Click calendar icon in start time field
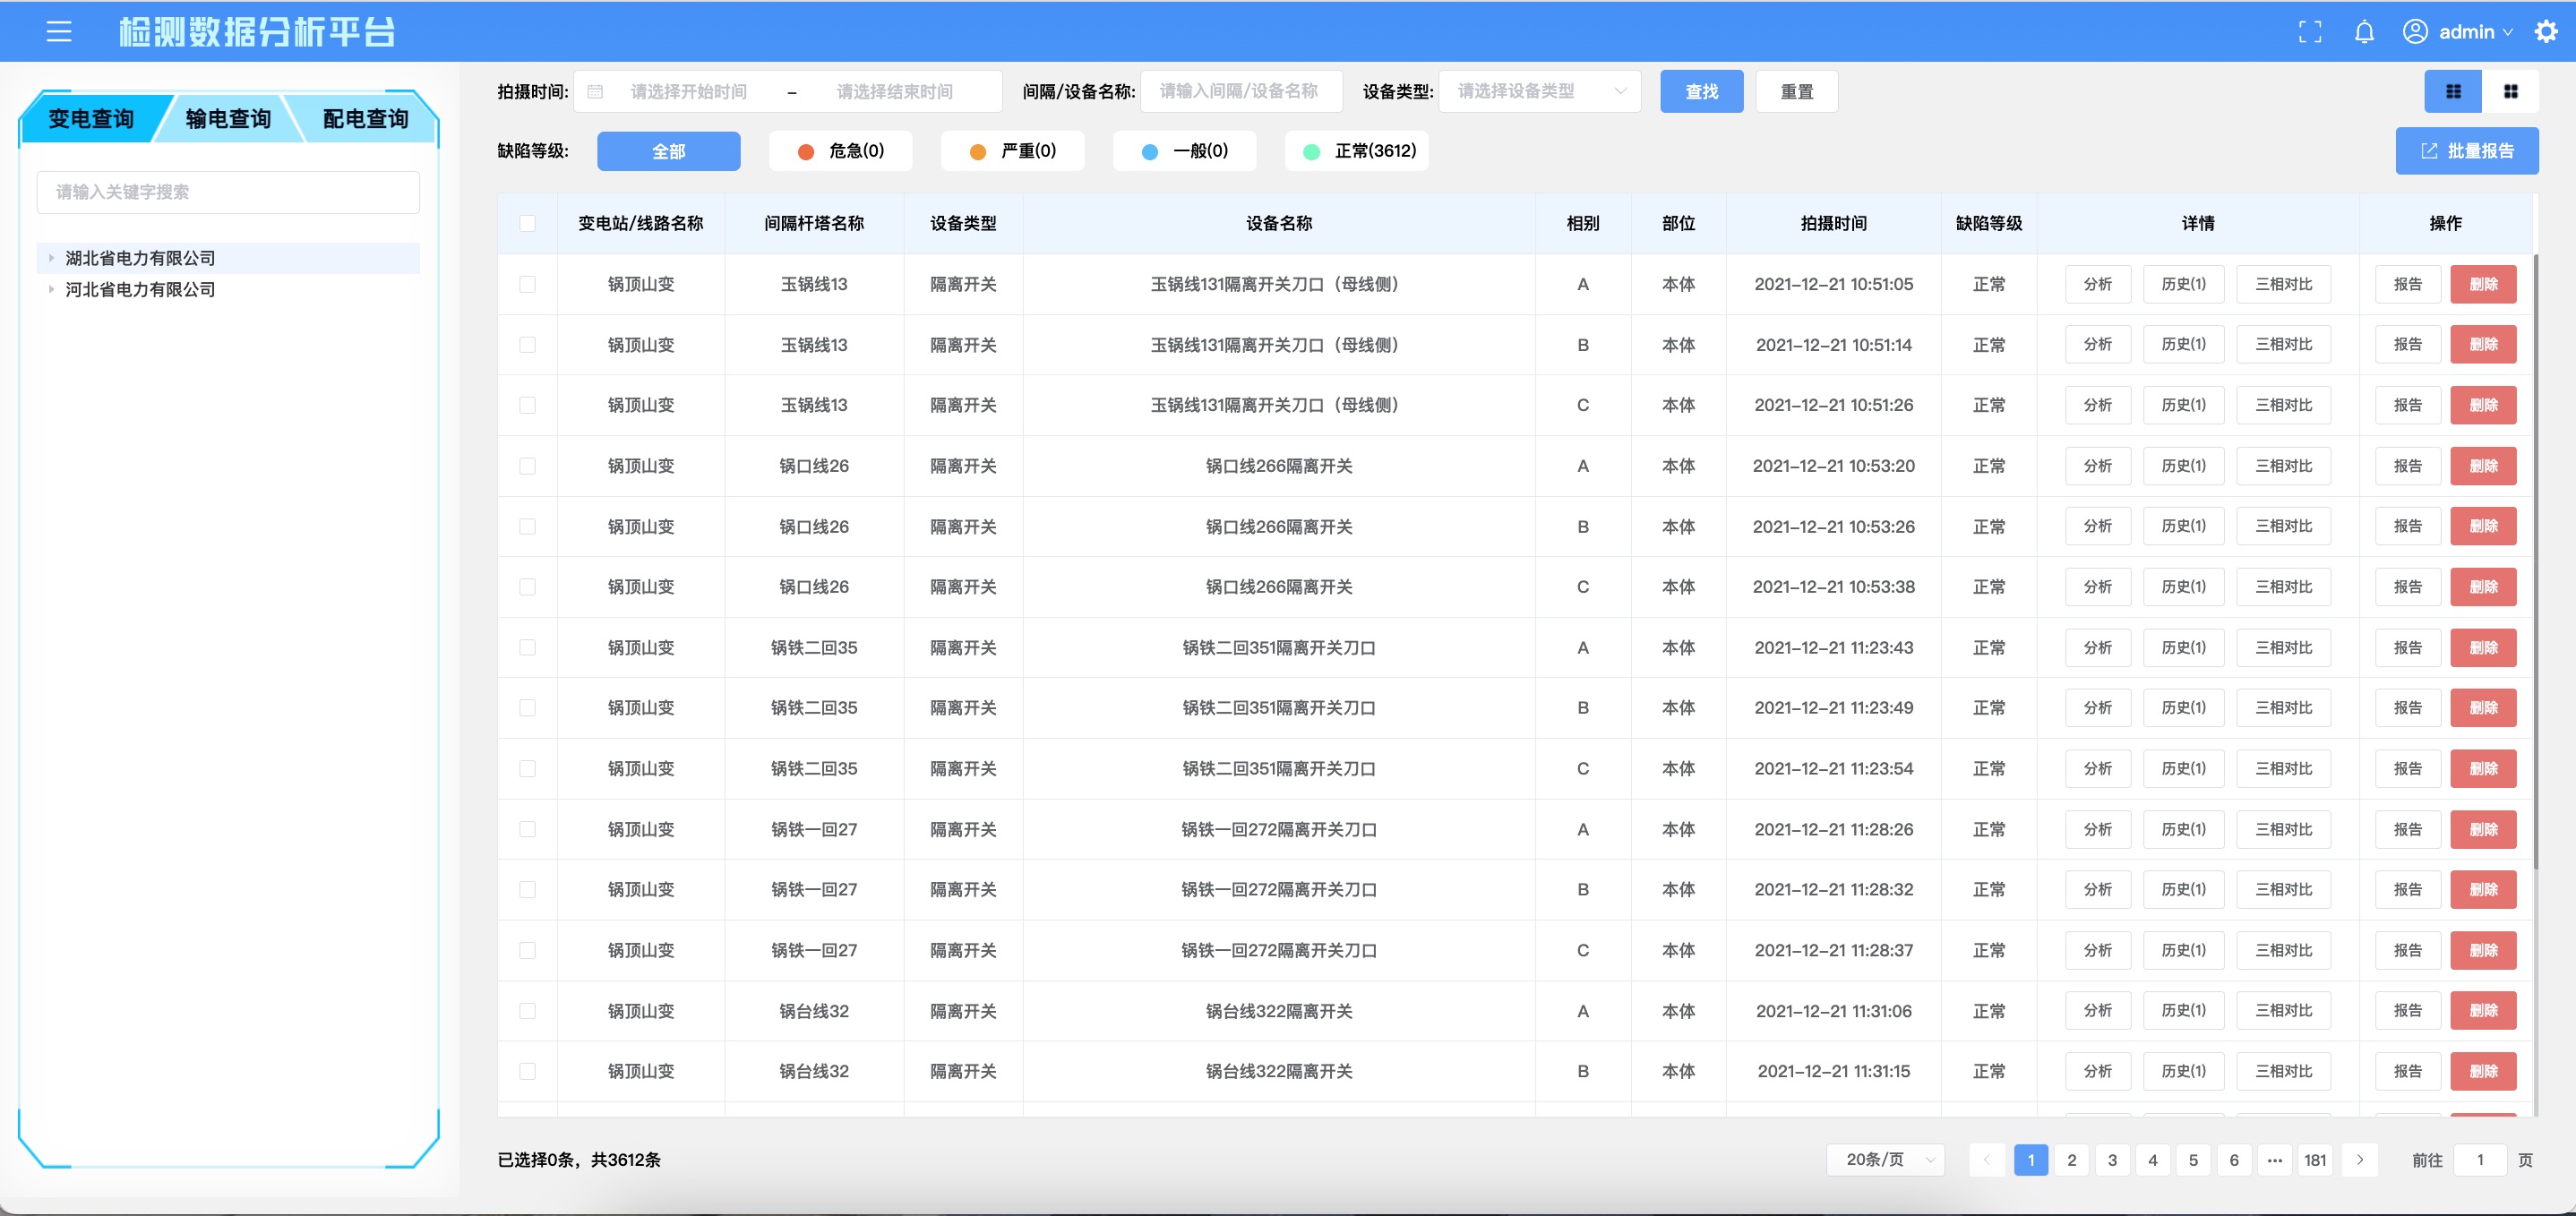The width and height of the screenshot is (2576, 1216). click(595, 92)
